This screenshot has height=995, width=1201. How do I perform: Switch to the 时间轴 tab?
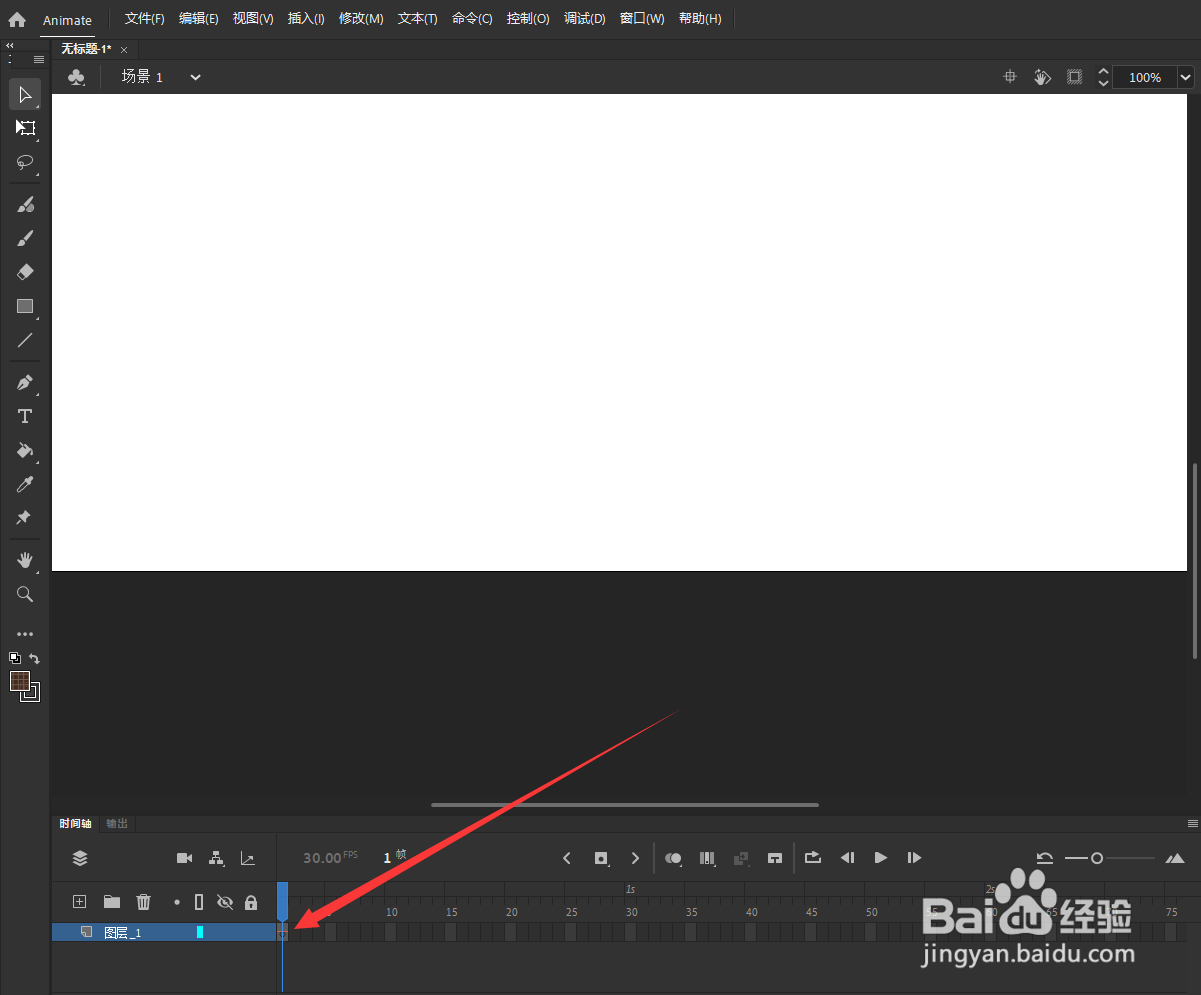point(75,824)
